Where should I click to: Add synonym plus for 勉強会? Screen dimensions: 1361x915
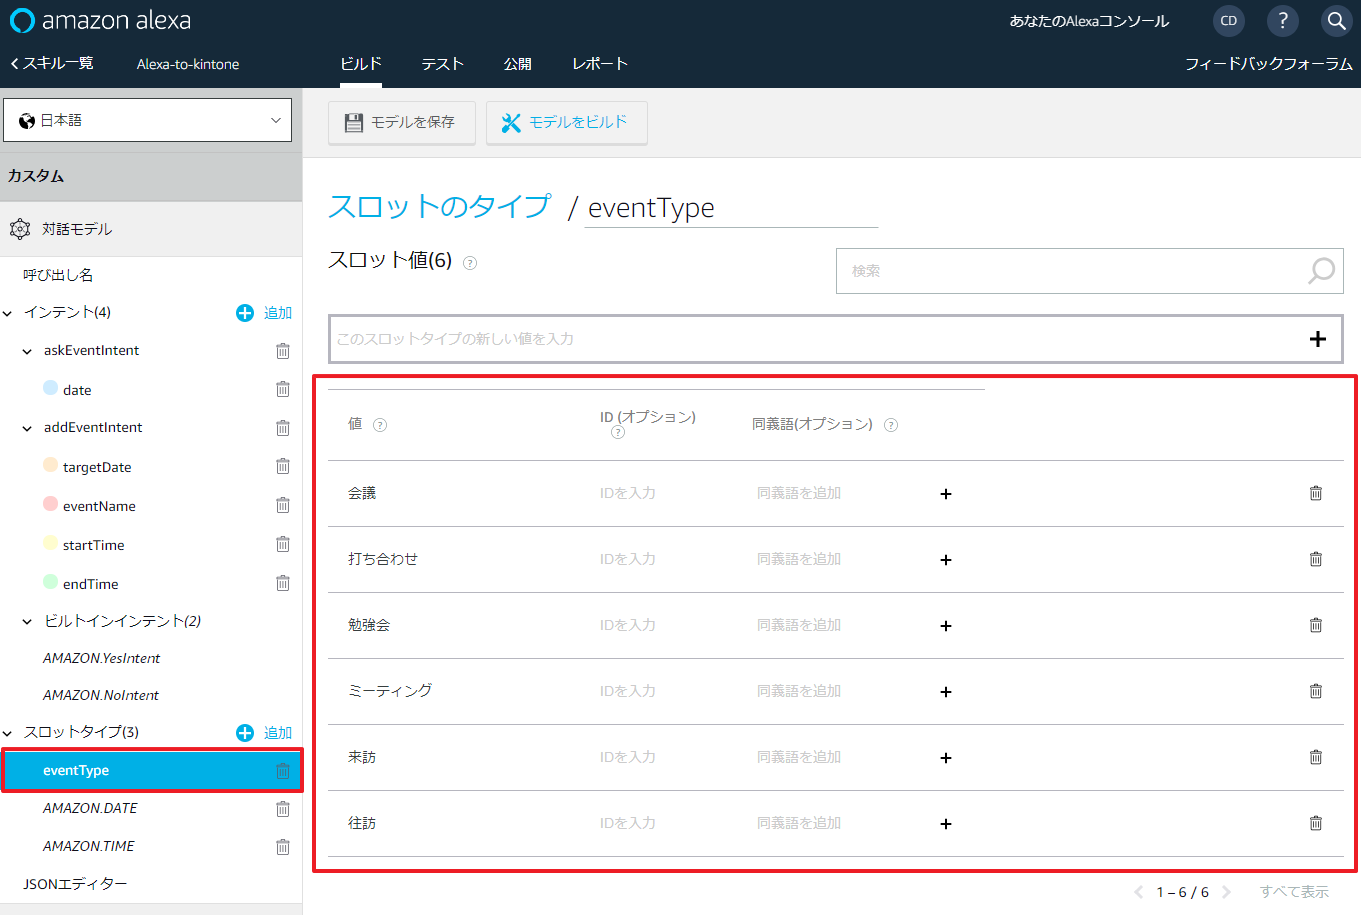tap(946, 626)
